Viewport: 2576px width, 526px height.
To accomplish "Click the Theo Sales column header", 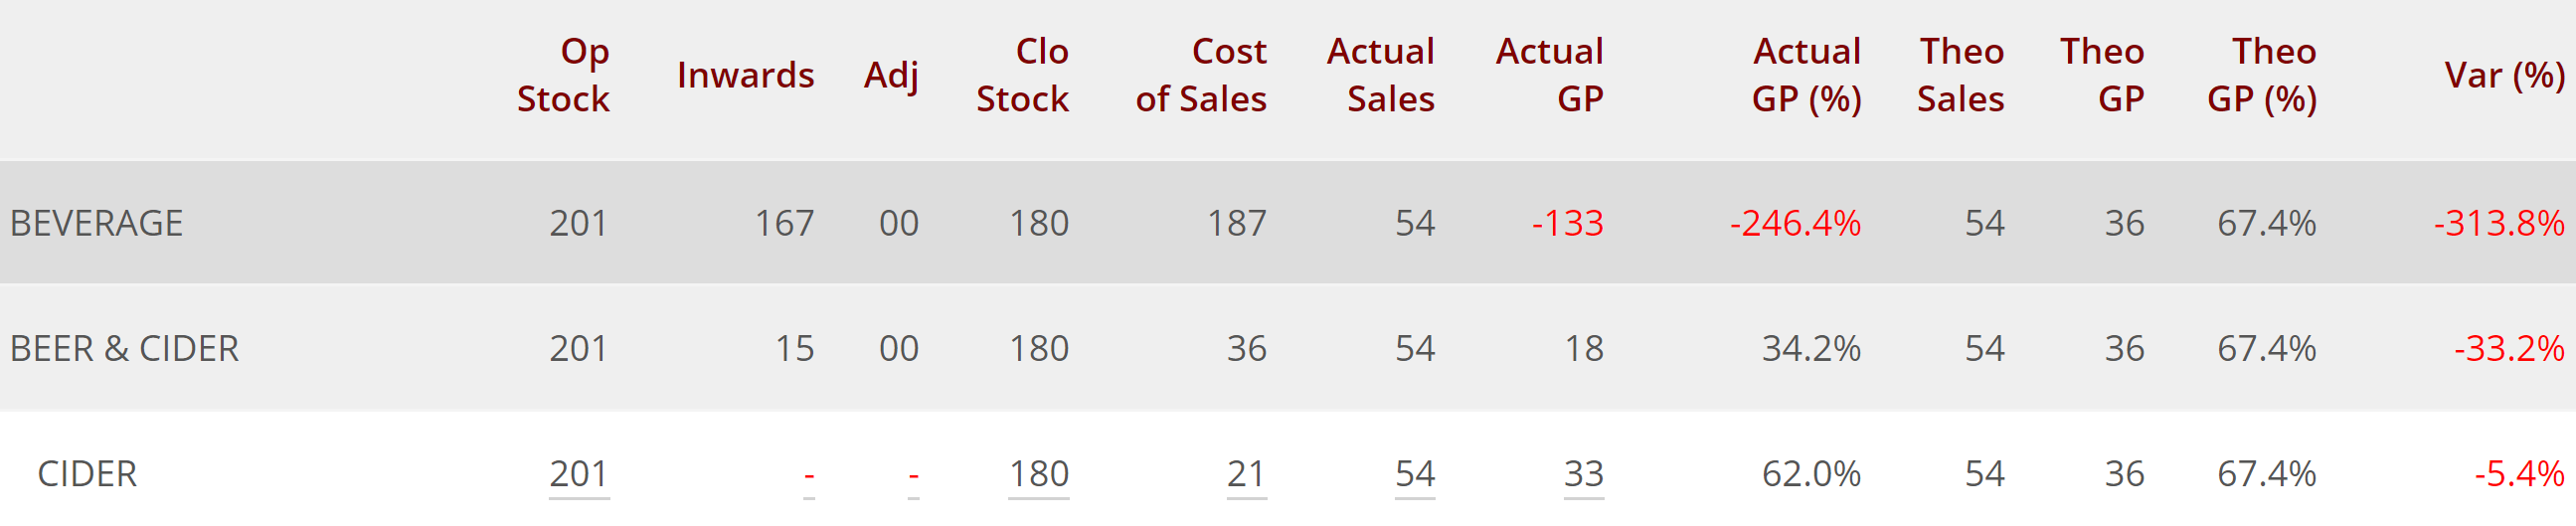I will 1960,75.
